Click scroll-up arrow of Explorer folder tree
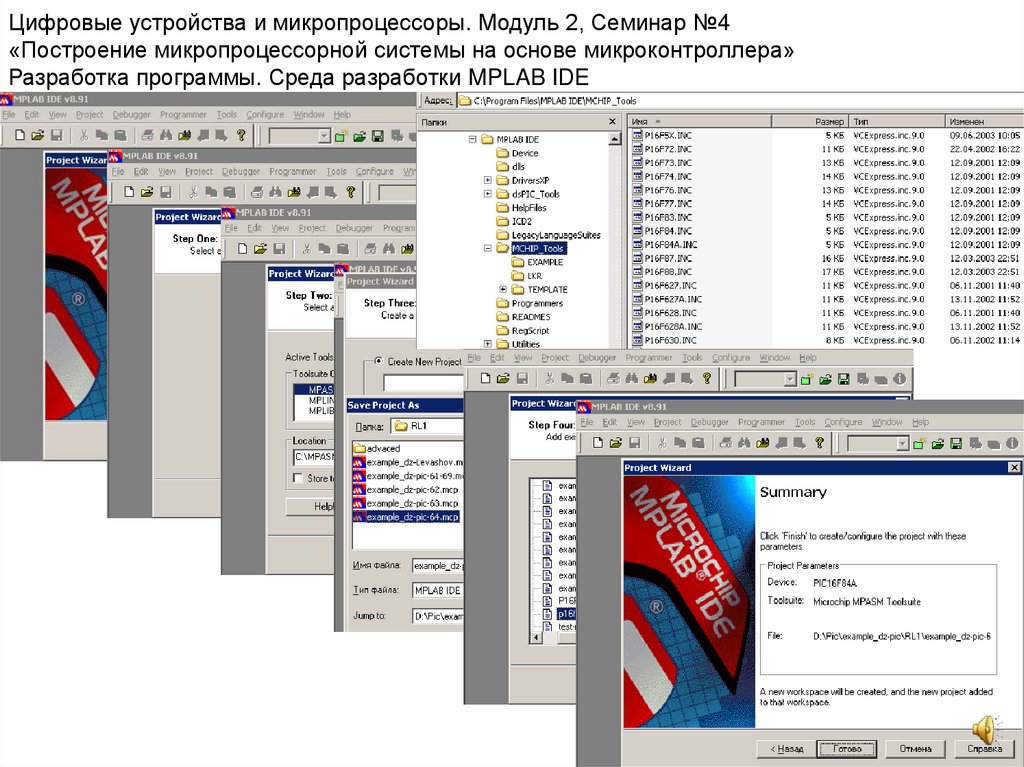The image size is (1024, 767). (615, 139)
